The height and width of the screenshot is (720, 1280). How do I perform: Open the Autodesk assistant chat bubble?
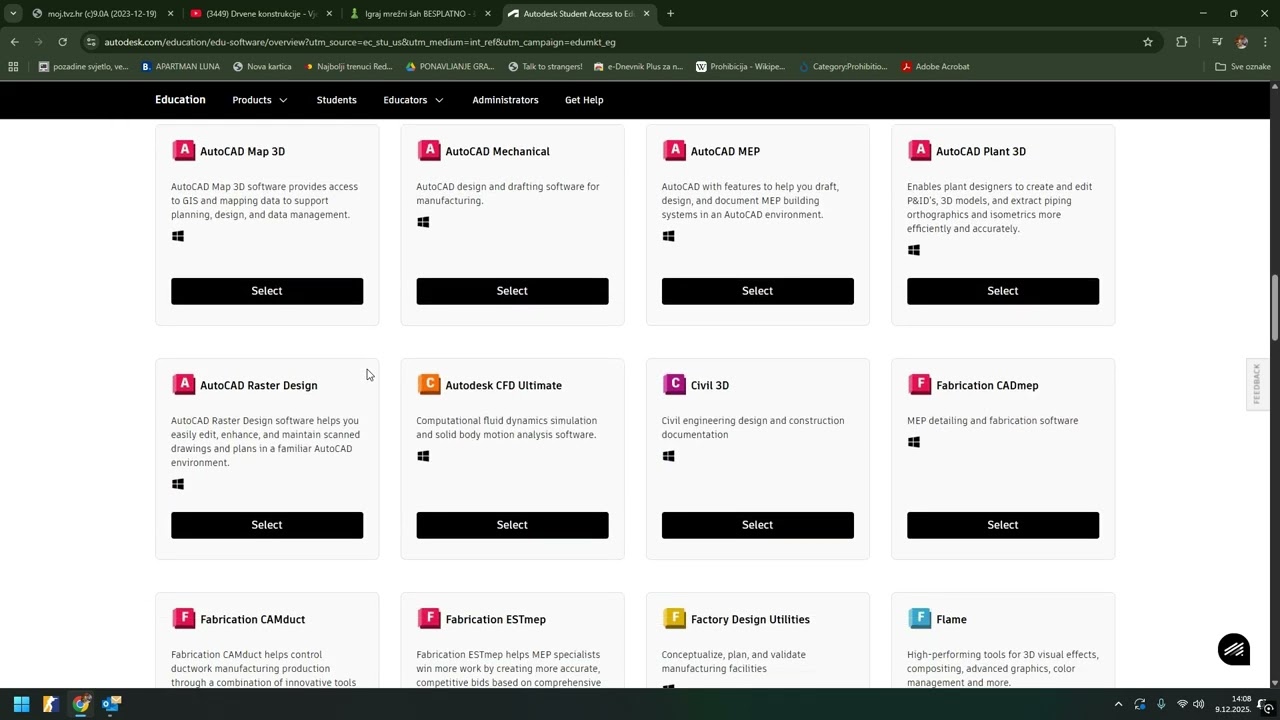1234,649
